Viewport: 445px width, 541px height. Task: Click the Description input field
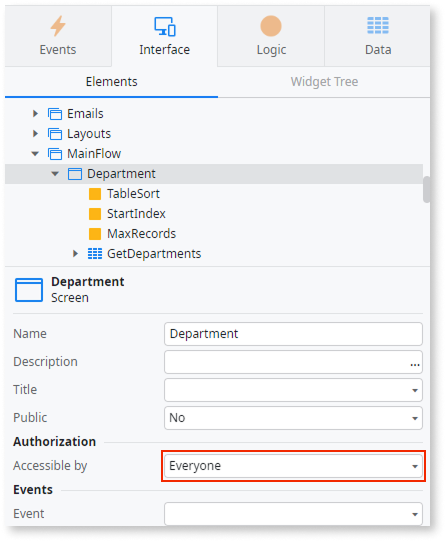click(x=293, y=362)
